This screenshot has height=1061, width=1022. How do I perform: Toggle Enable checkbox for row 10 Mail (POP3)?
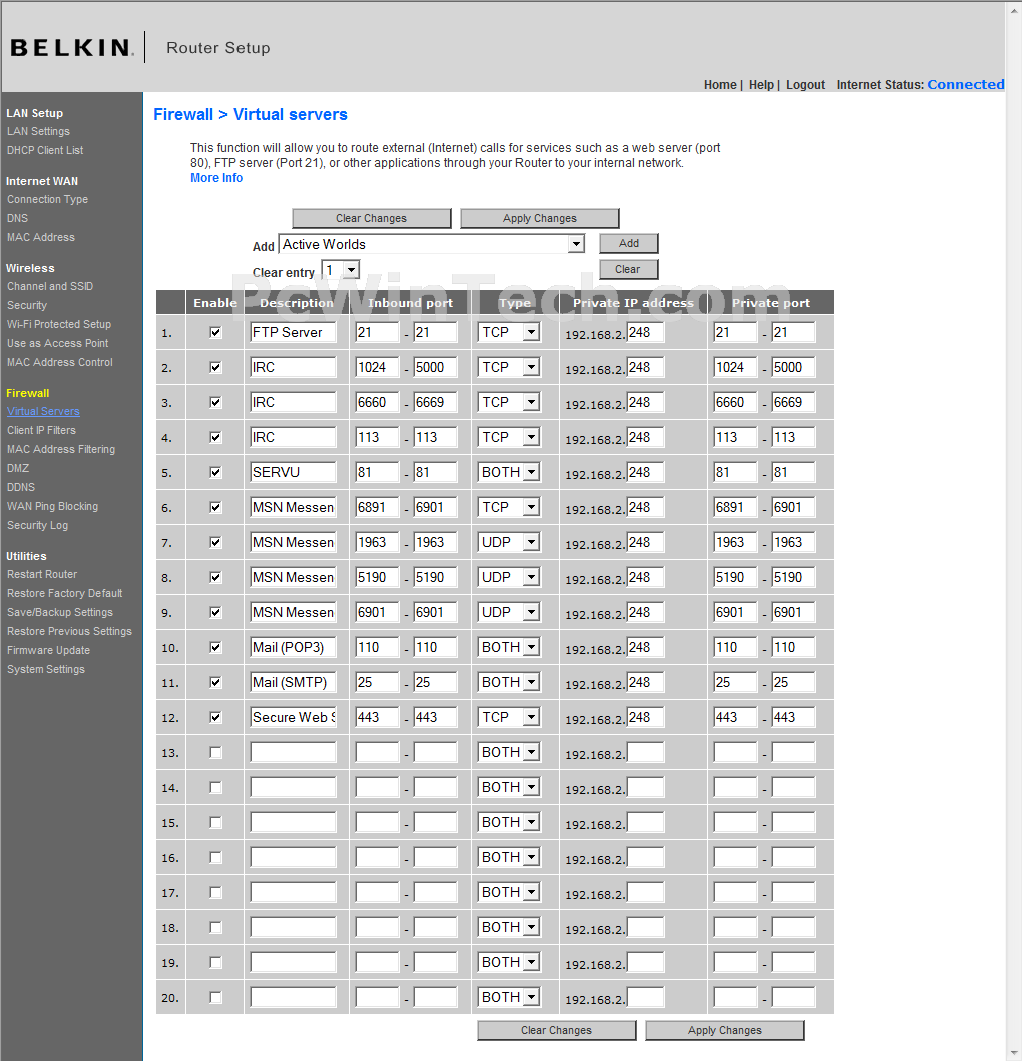215,648
